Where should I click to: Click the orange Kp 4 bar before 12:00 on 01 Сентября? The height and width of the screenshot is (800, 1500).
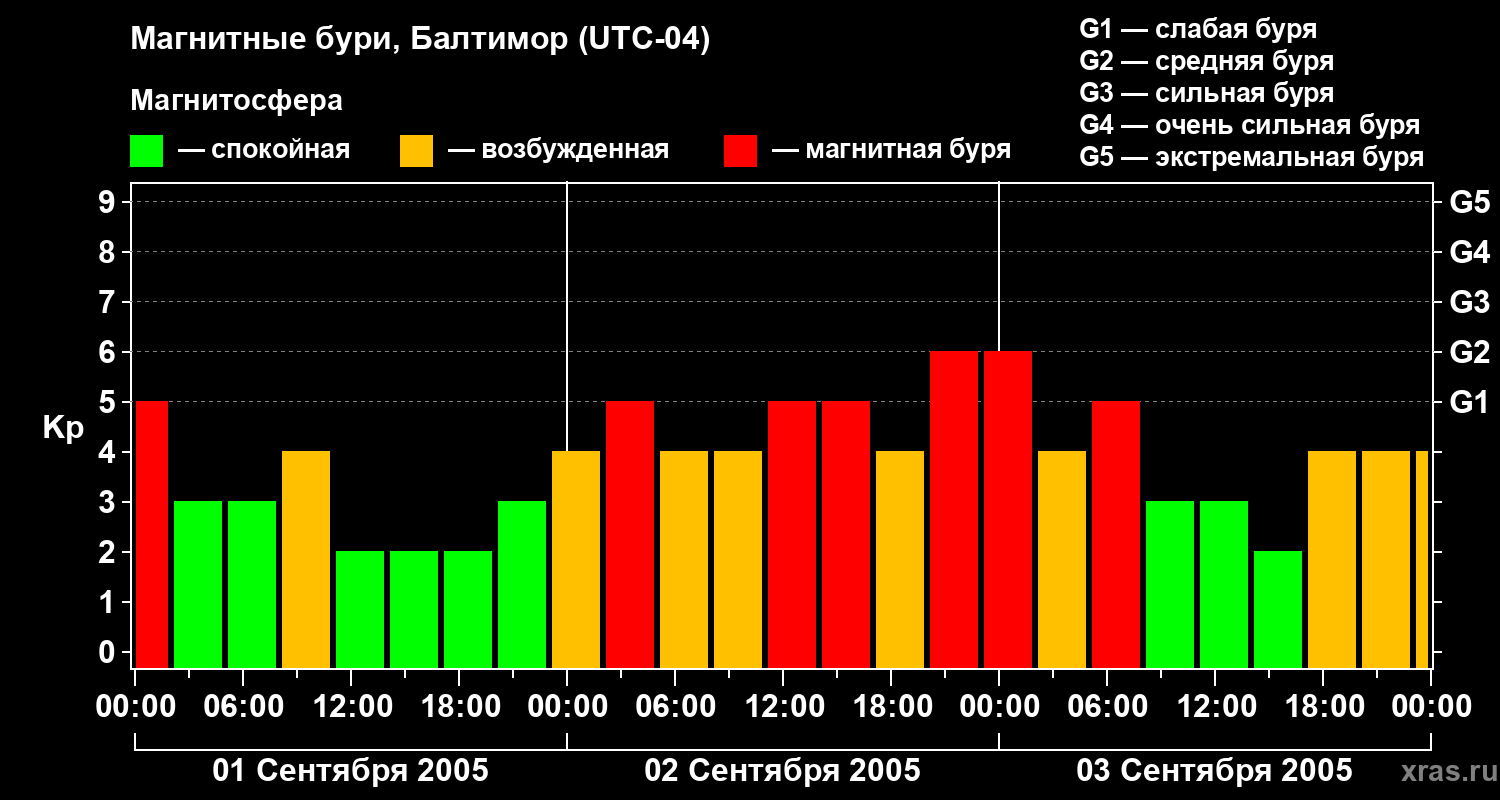point(306,559)
